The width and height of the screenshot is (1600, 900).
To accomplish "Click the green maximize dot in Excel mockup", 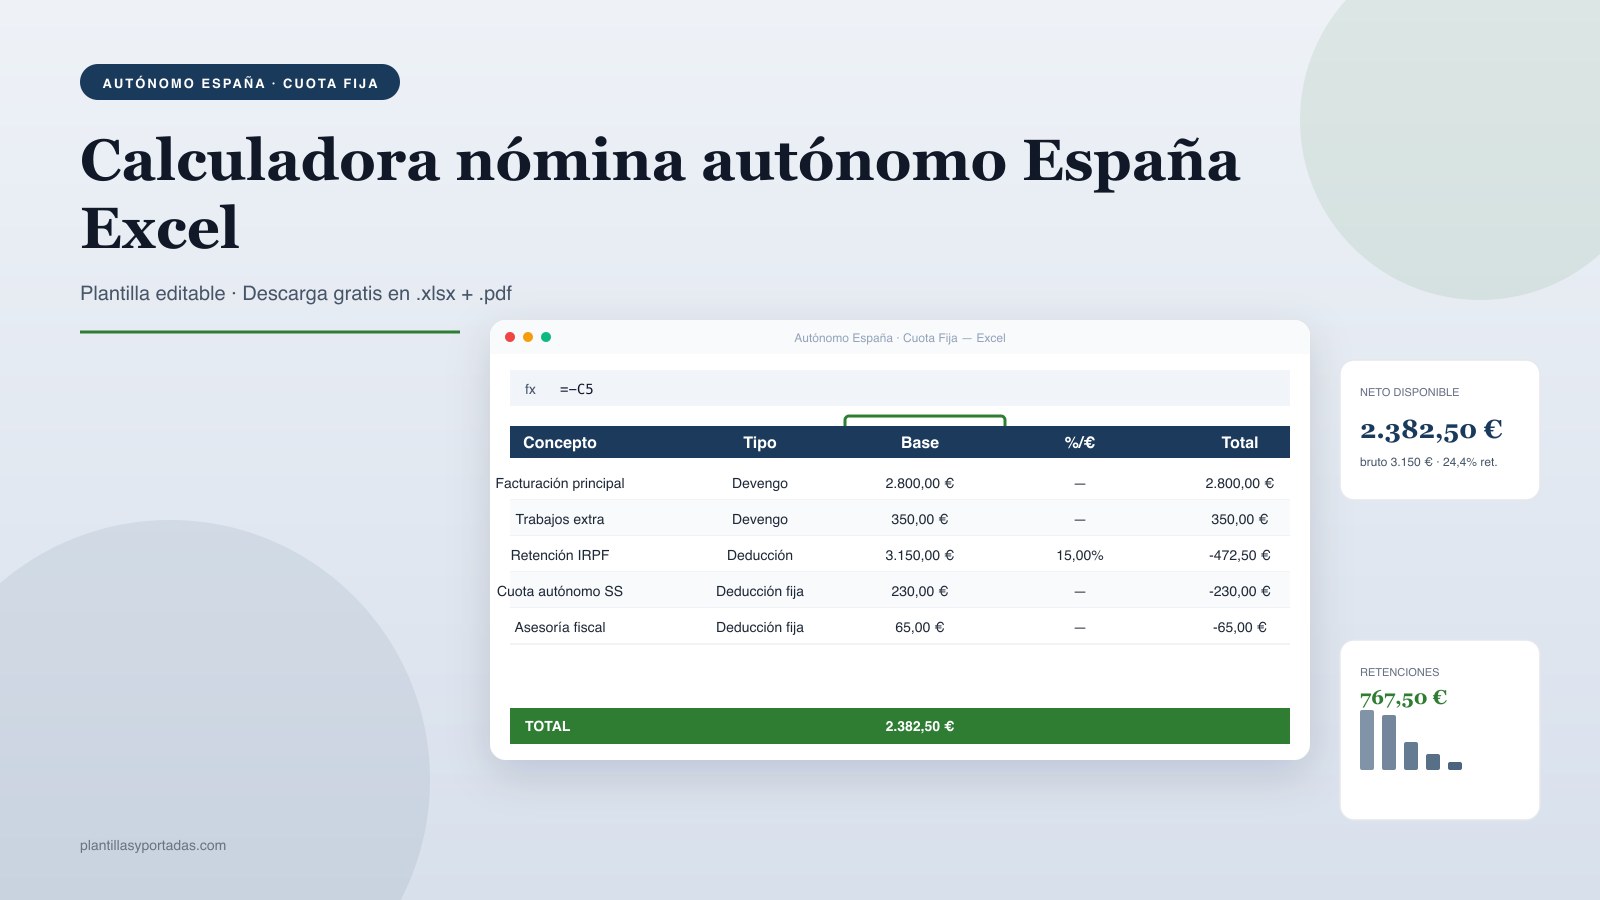I will point(546,337).
